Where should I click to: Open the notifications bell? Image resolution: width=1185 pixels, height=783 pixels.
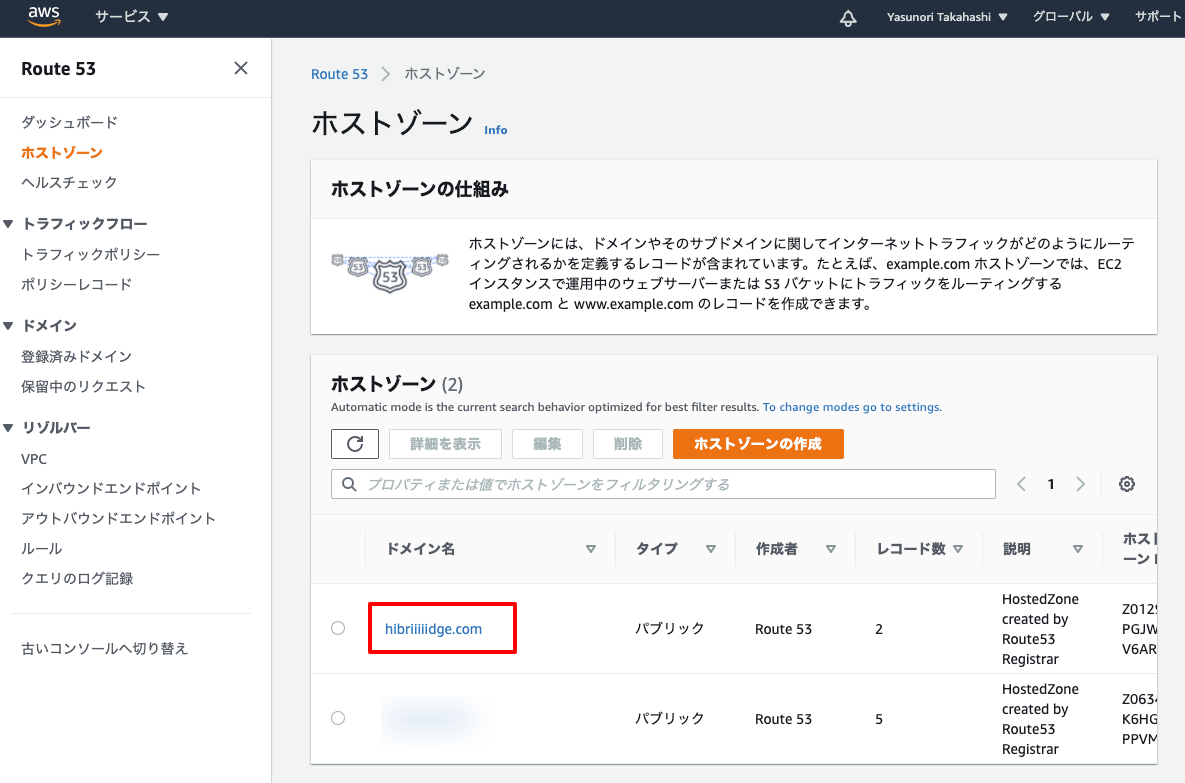point(847,17)
